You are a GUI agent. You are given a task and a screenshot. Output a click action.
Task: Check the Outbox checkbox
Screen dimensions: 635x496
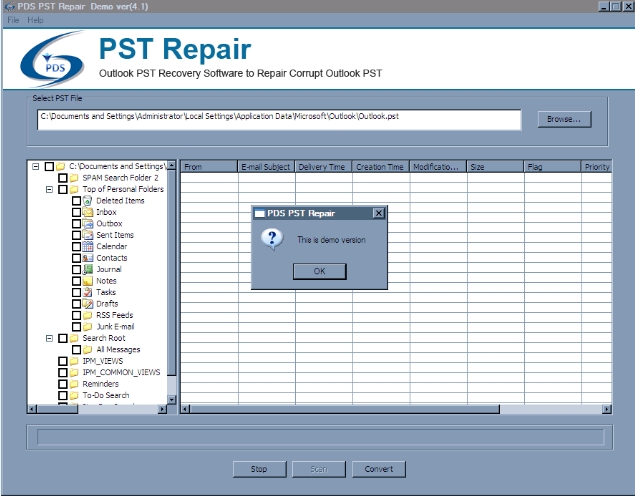(76, 224)
